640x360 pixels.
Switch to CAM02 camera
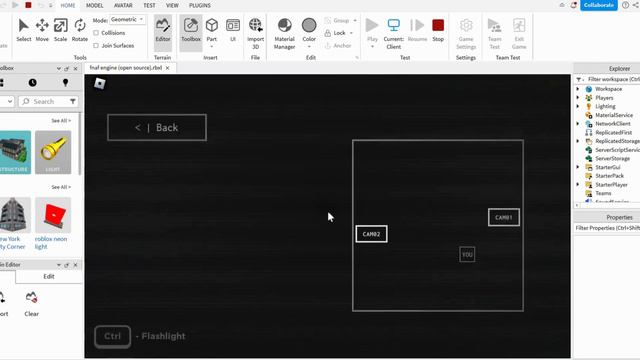pos(371,234)
